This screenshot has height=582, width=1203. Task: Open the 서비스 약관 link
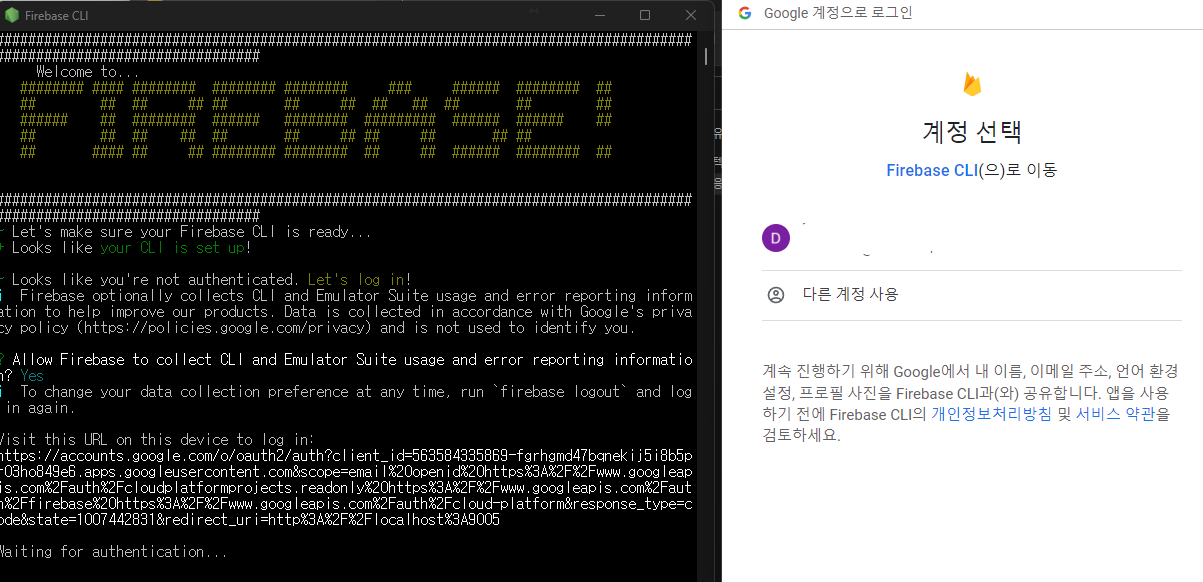click(x=1117, y=413)
